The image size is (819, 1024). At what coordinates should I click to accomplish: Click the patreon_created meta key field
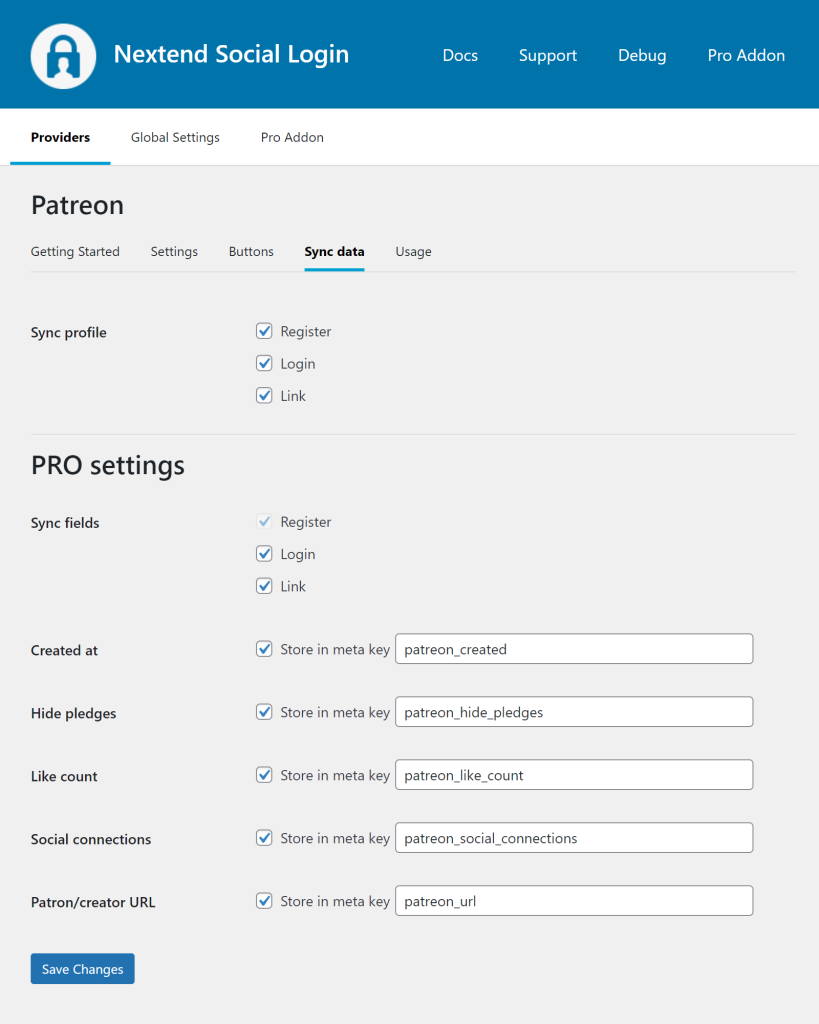pyautogui.click(x=574, y=649)
